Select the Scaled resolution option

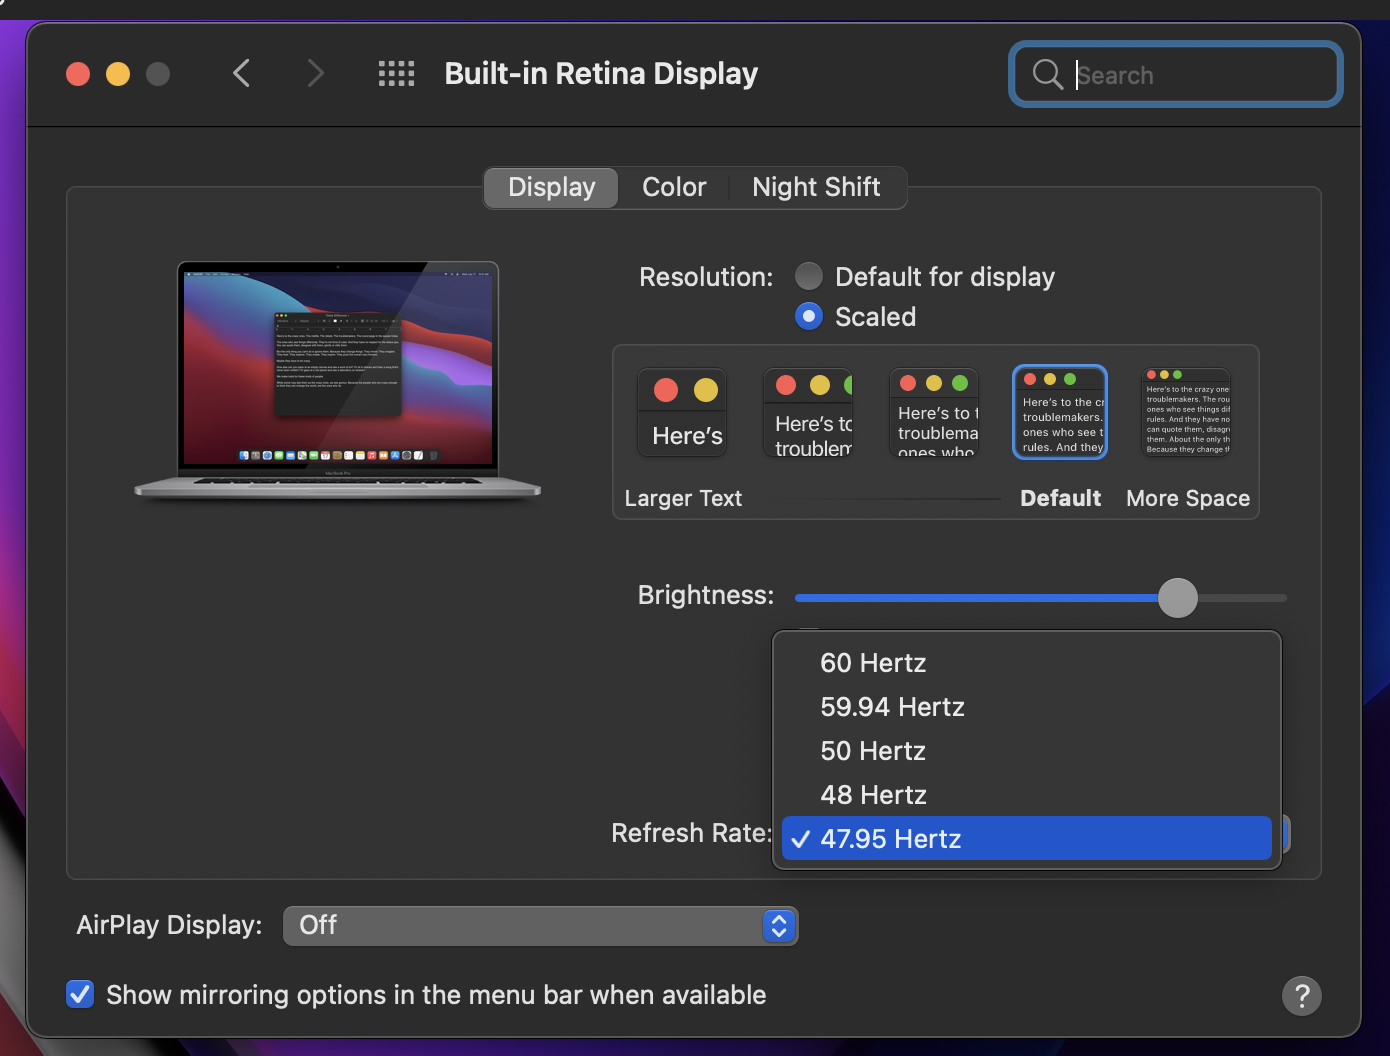click(x=809, y=316)
